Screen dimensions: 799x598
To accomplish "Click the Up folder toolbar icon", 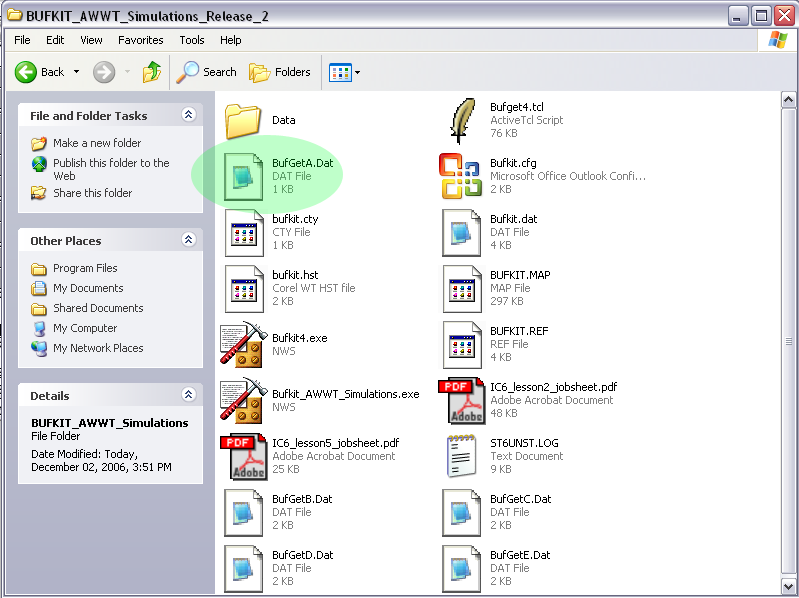I will (x=152, y=72).
